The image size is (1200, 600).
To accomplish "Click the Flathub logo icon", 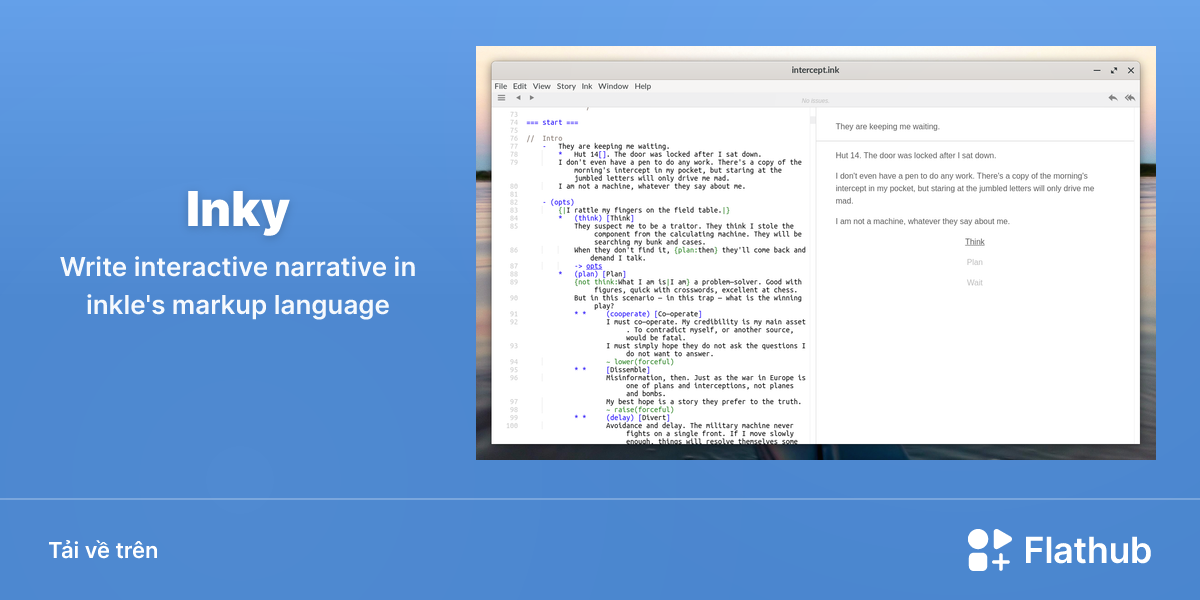I will click(x=990, y=550).
